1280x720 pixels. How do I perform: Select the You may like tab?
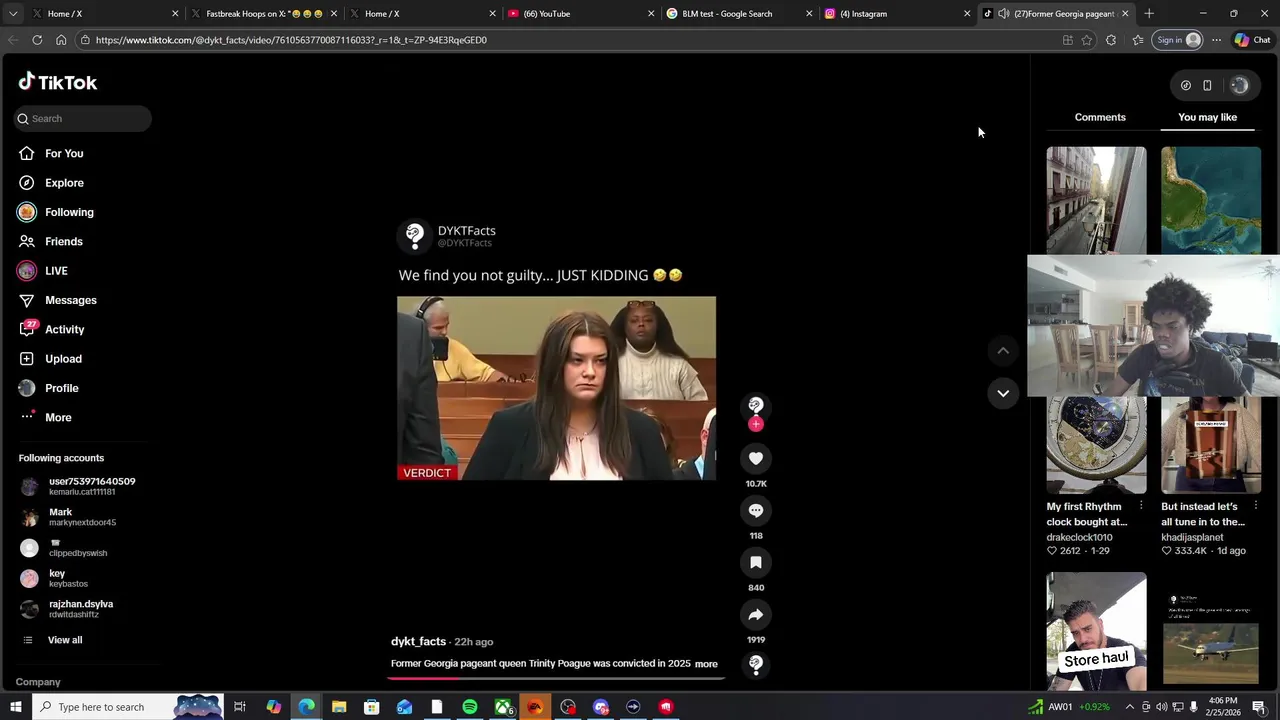(x=1207, y=117)
